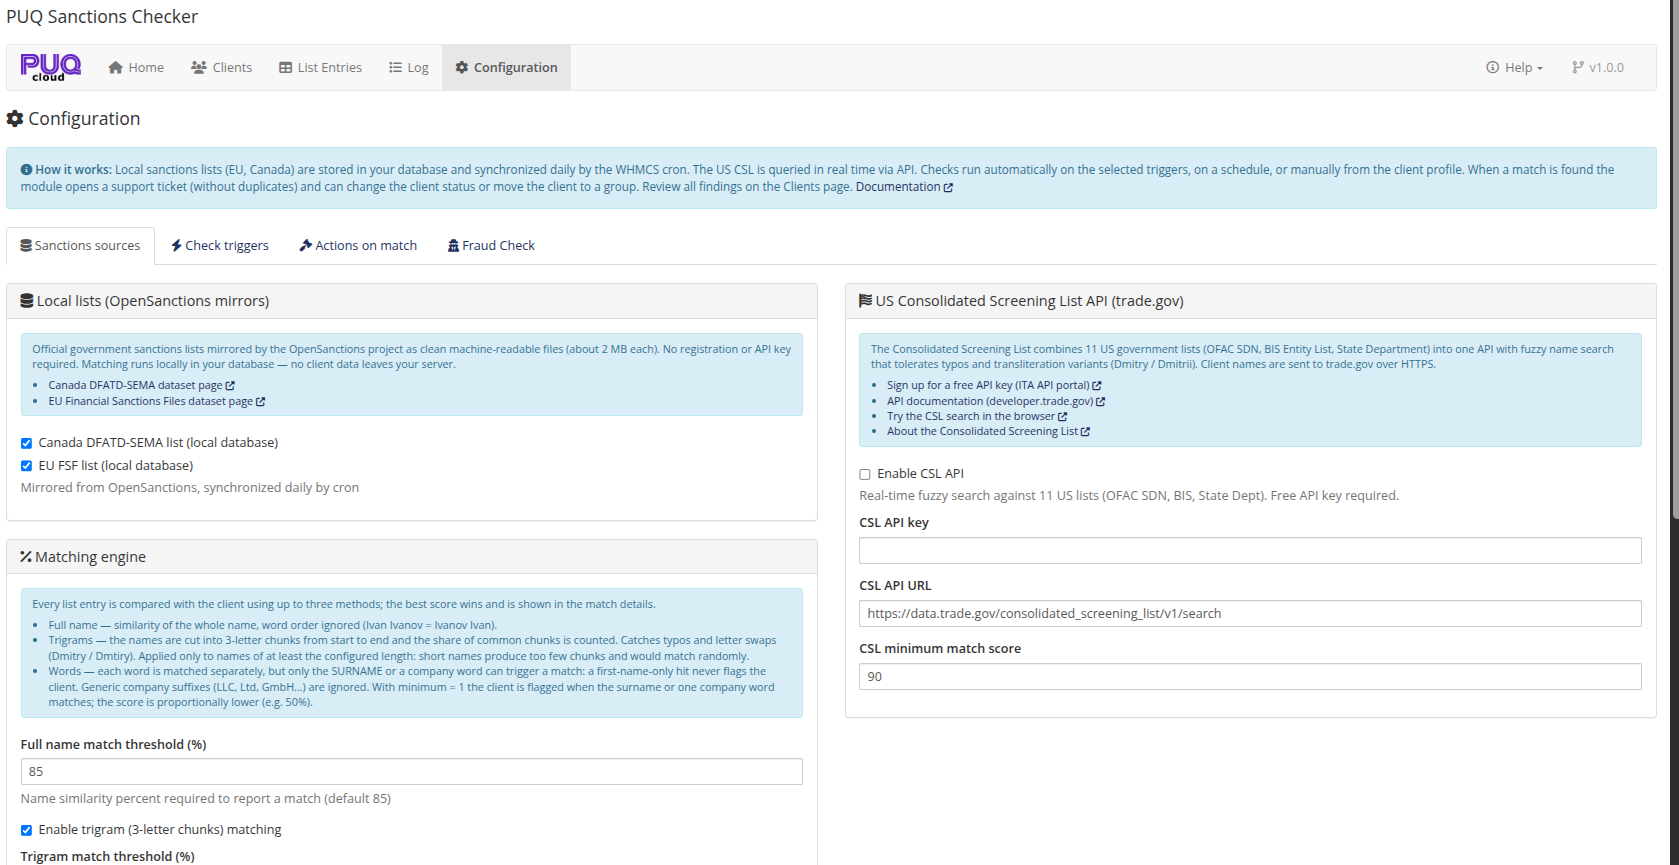The height and width of the screenshot is (865, 1679).
Task: Click the branch icon beside v1.0.0
Action: (x=1577, y=67)
